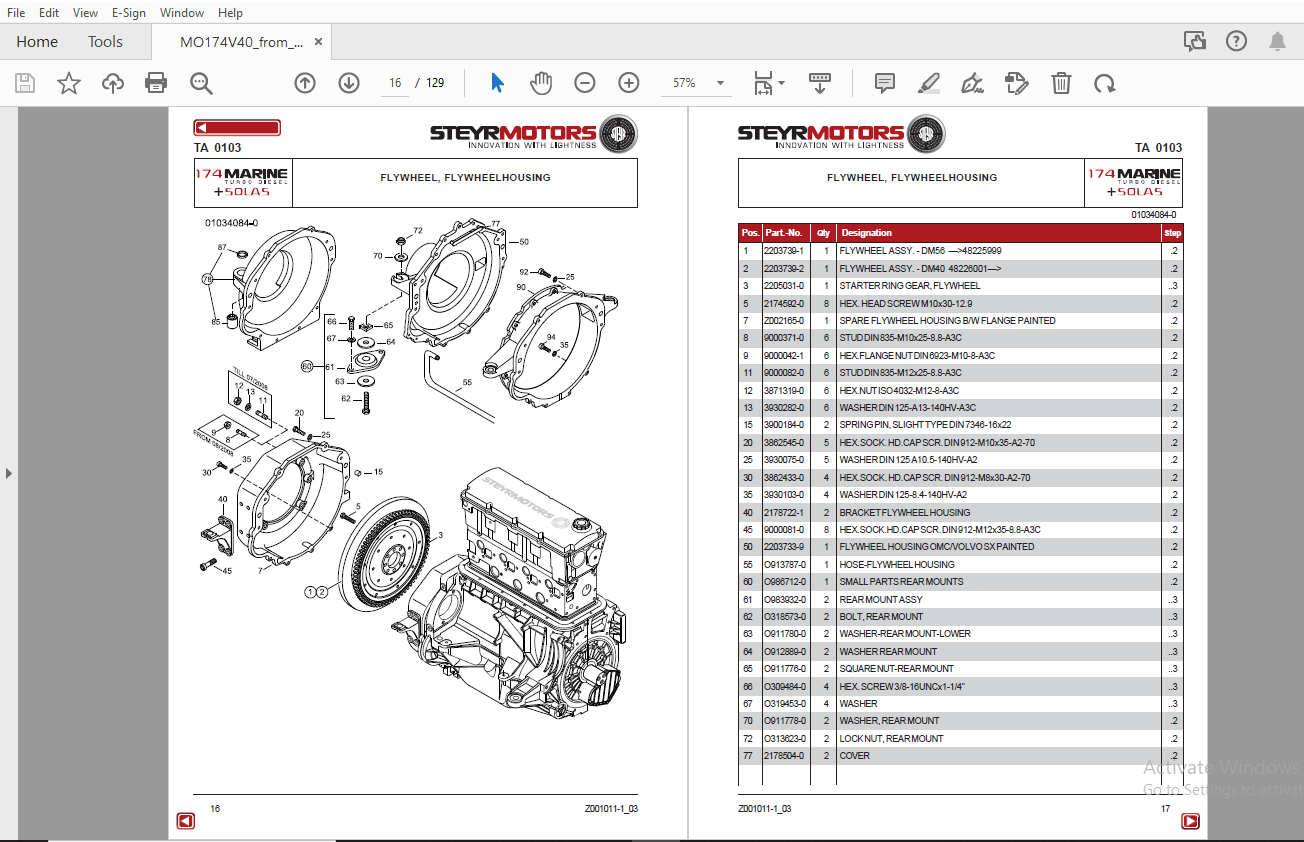Click 'SPRING PIN, SLIGHT TYPE' designation

925,425
